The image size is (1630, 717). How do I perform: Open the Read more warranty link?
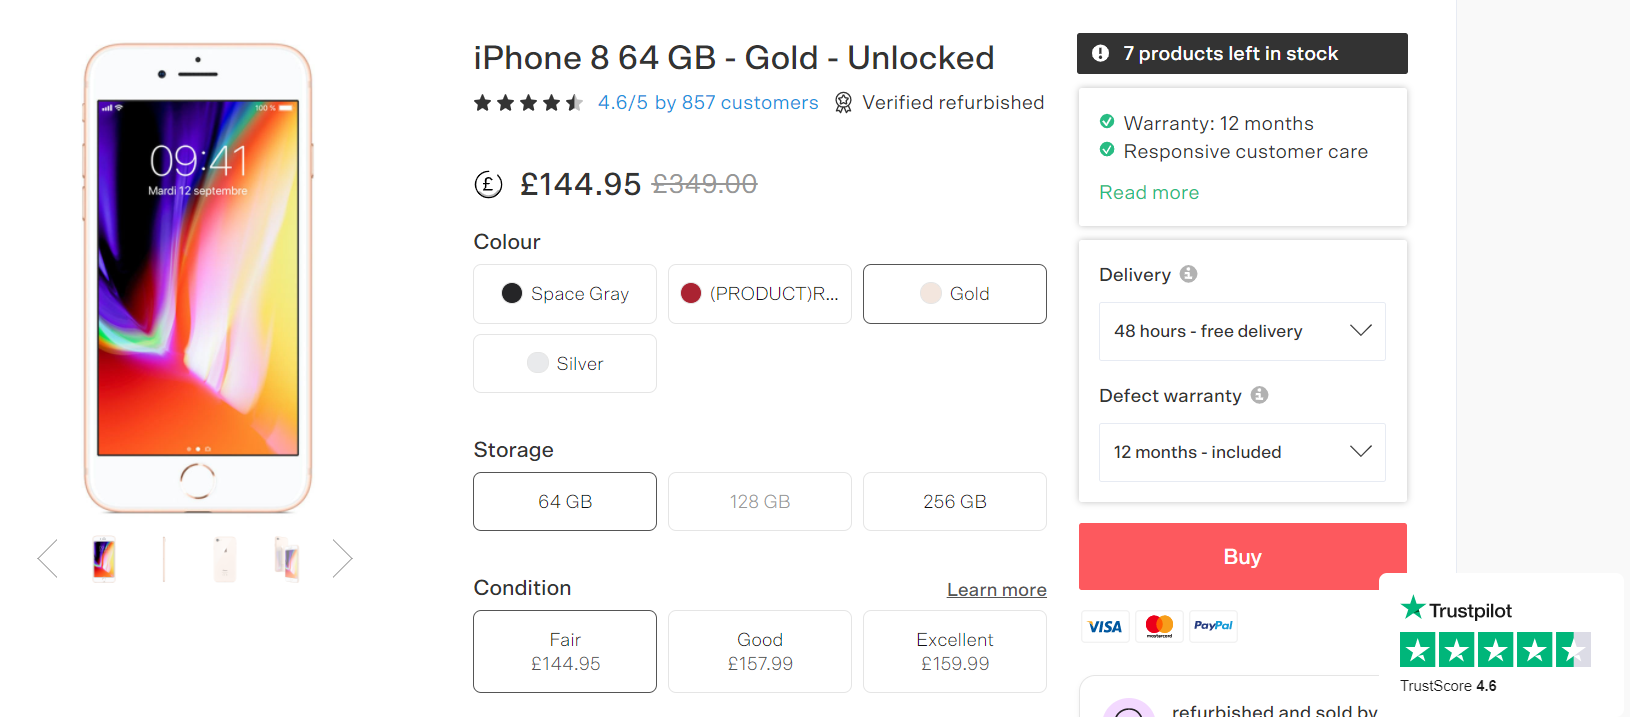pos(1149,193)
